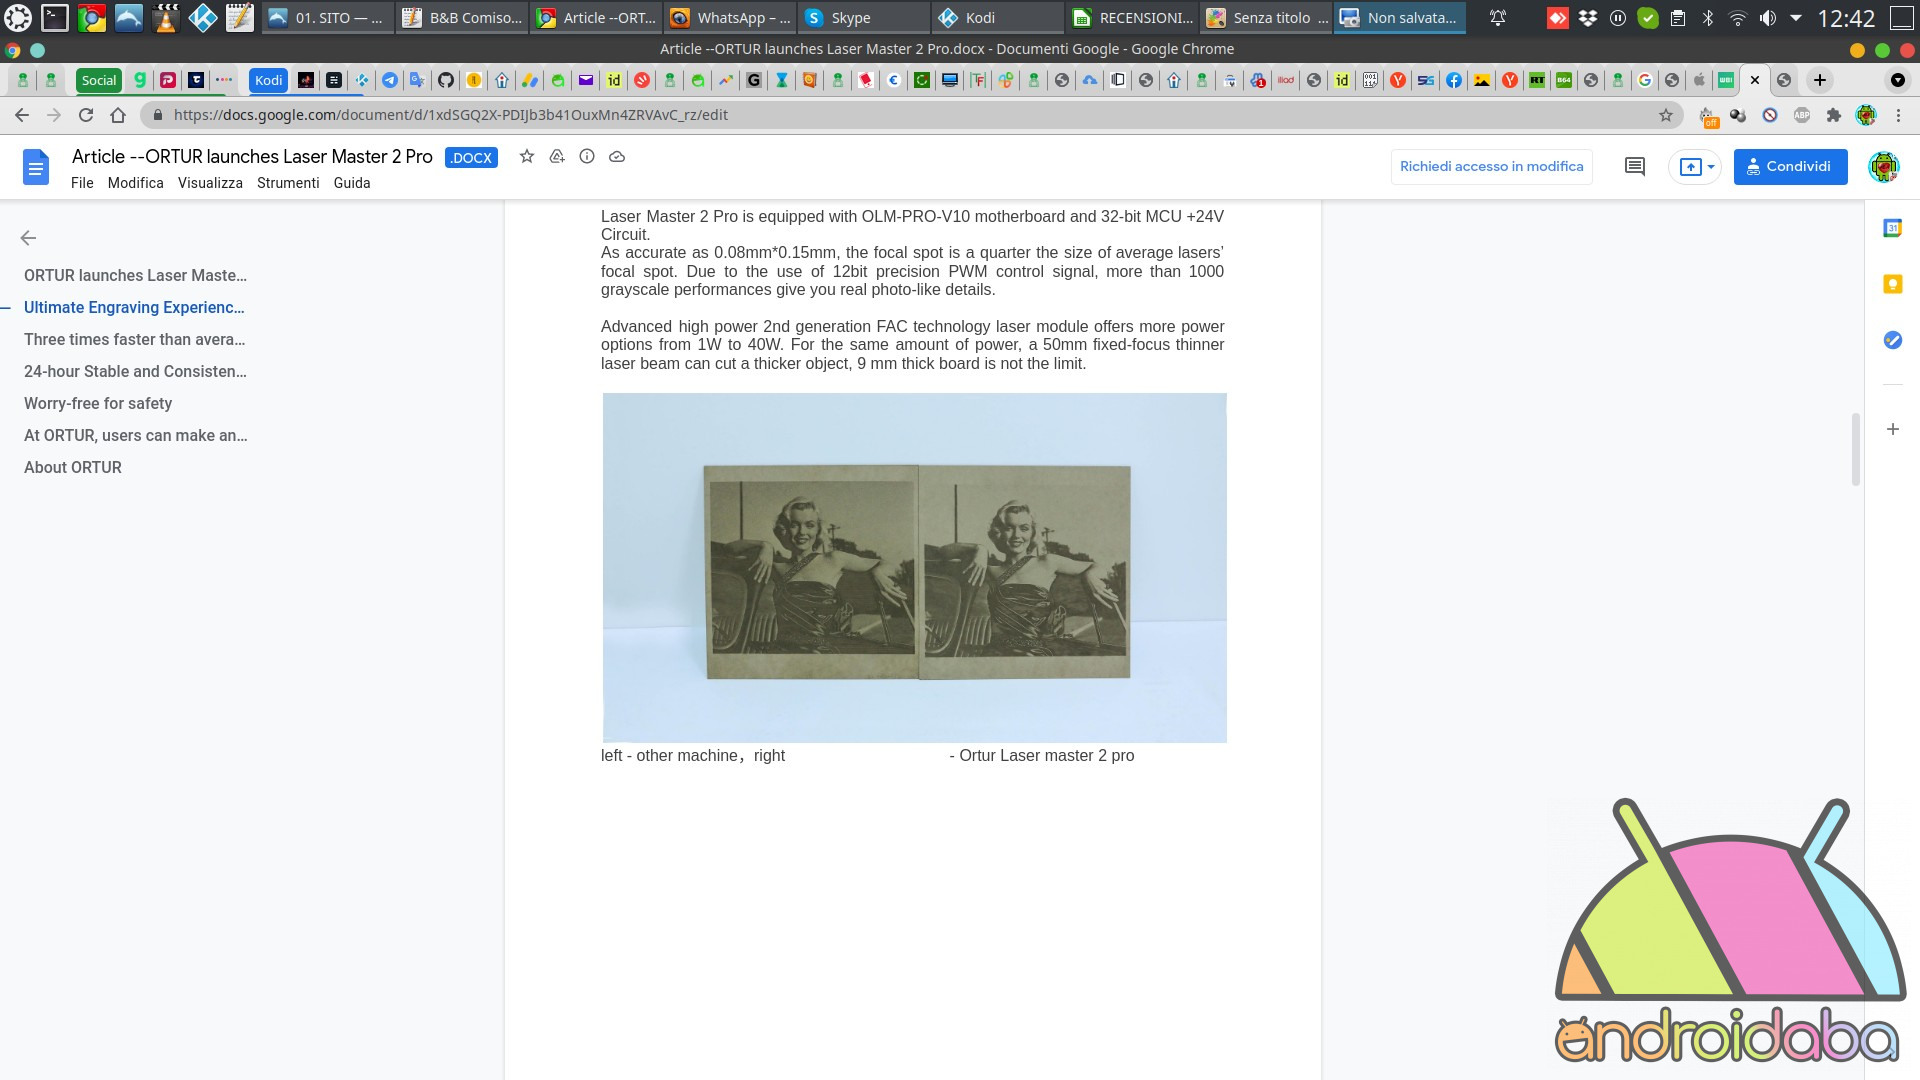This screenshot has width=1920, height=1080.
Task: Select the engraved photo comparison image
Action: [914, 567]
